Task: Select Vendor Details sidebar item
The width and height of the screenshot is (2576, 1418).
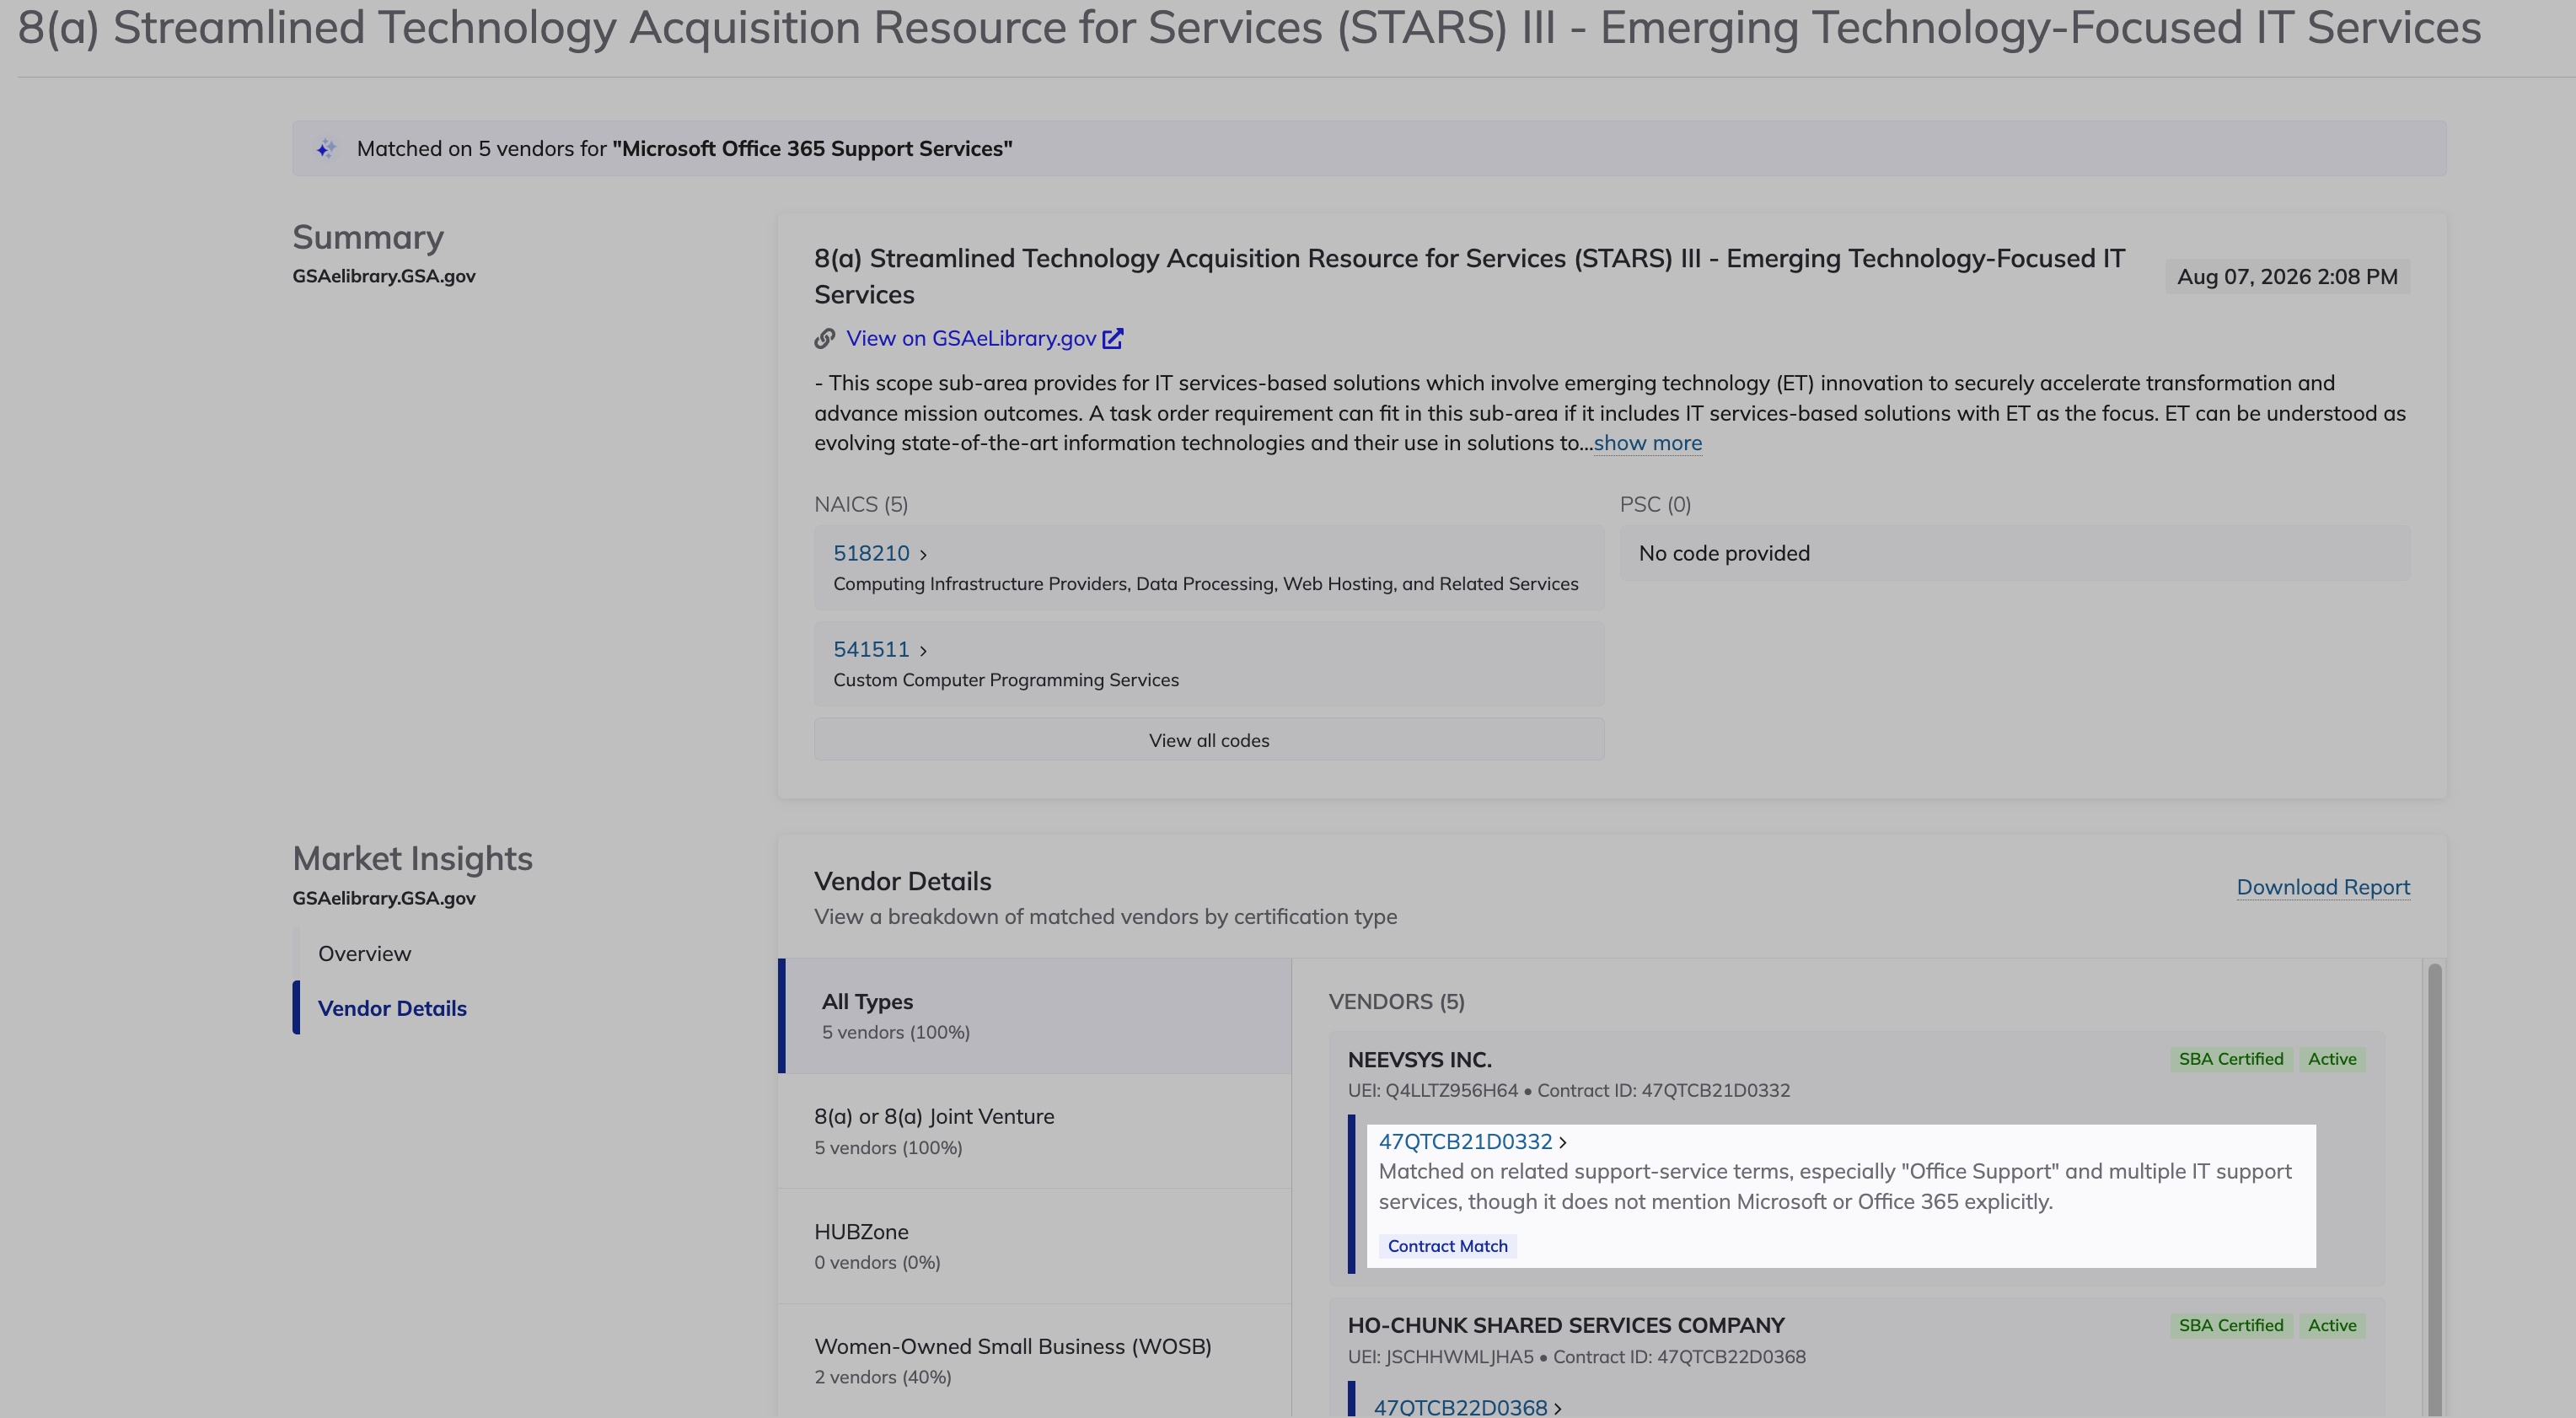Action: point(392,1008)
